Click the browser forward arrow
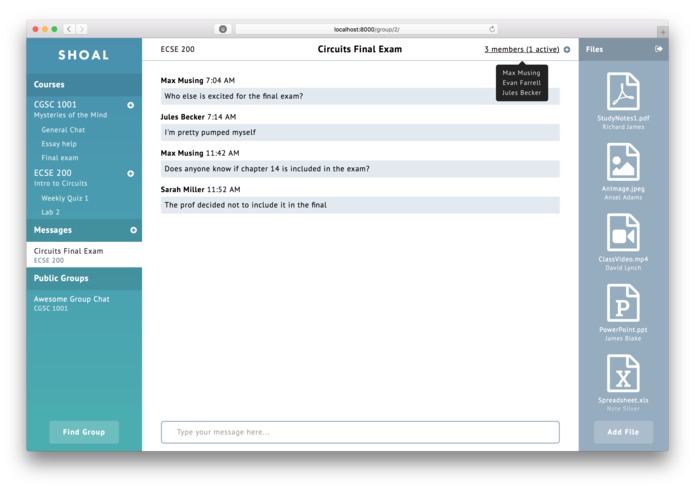The image size is (695, 494). [82, 29]
